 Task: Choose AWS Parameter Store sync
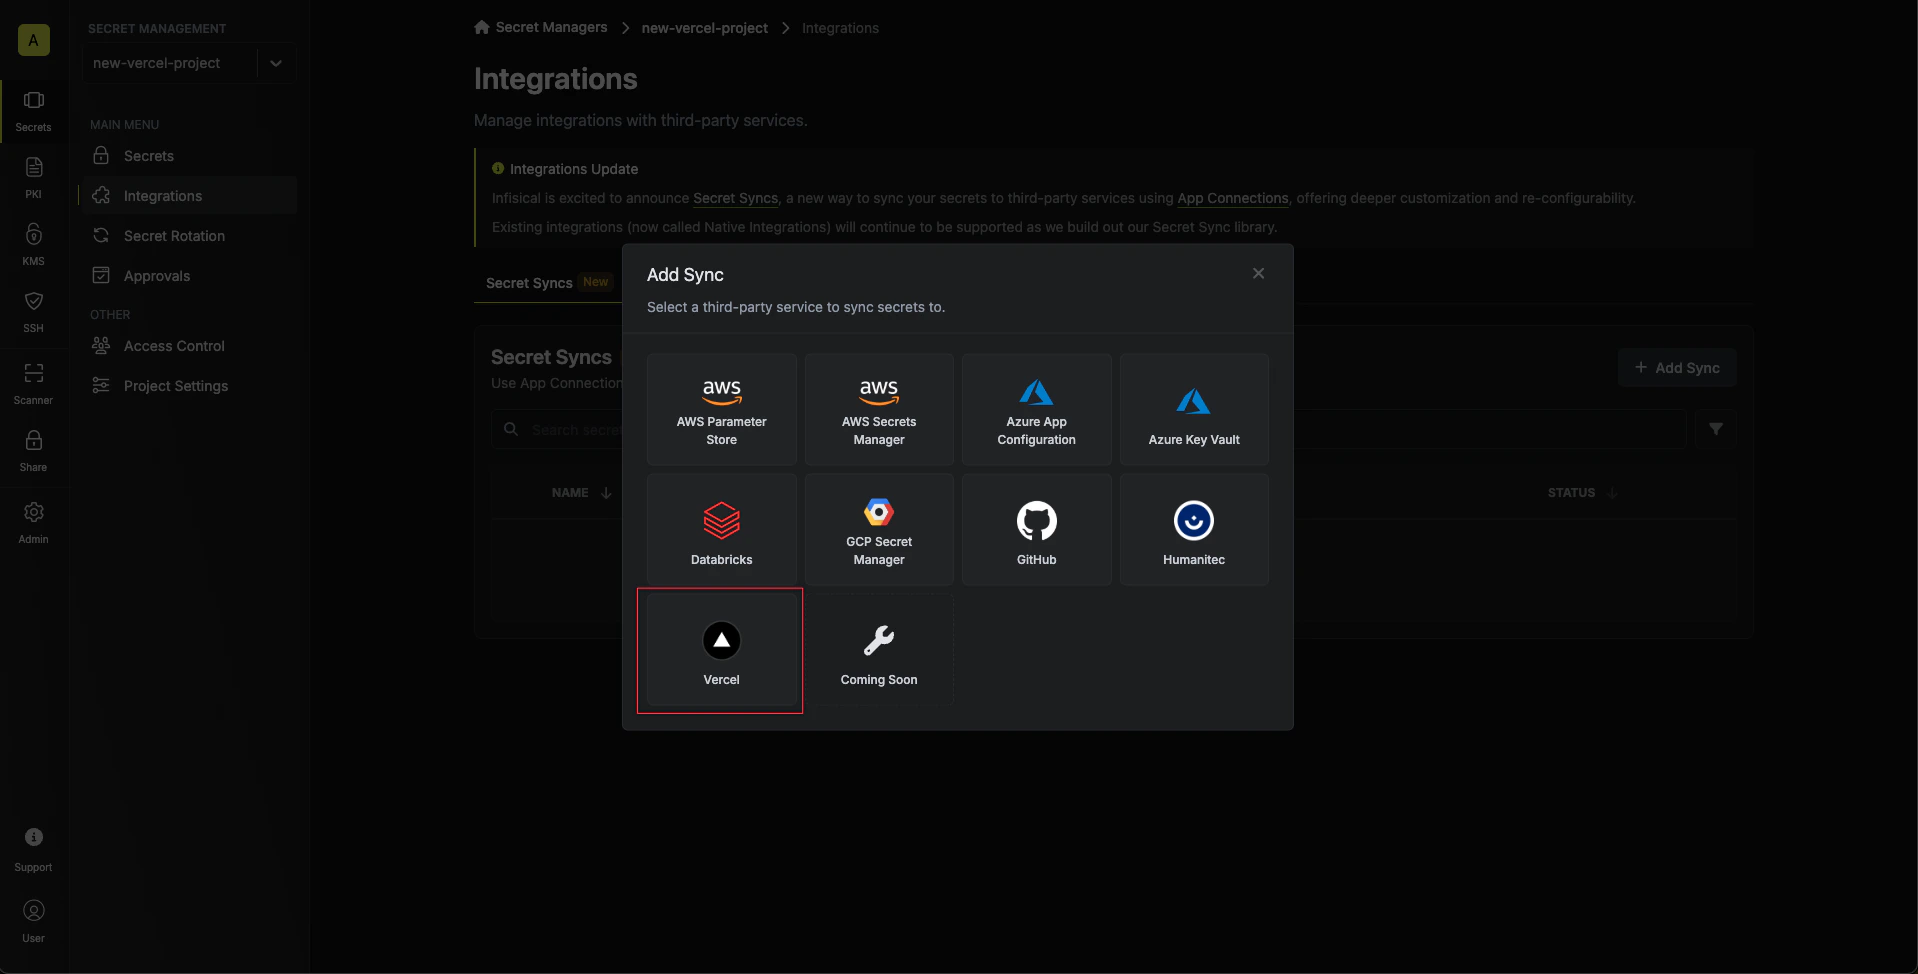pos(721,410)
